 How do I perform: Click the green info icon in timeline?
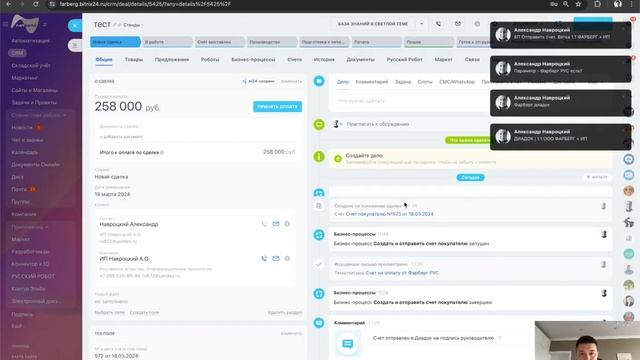pos(319,156)
